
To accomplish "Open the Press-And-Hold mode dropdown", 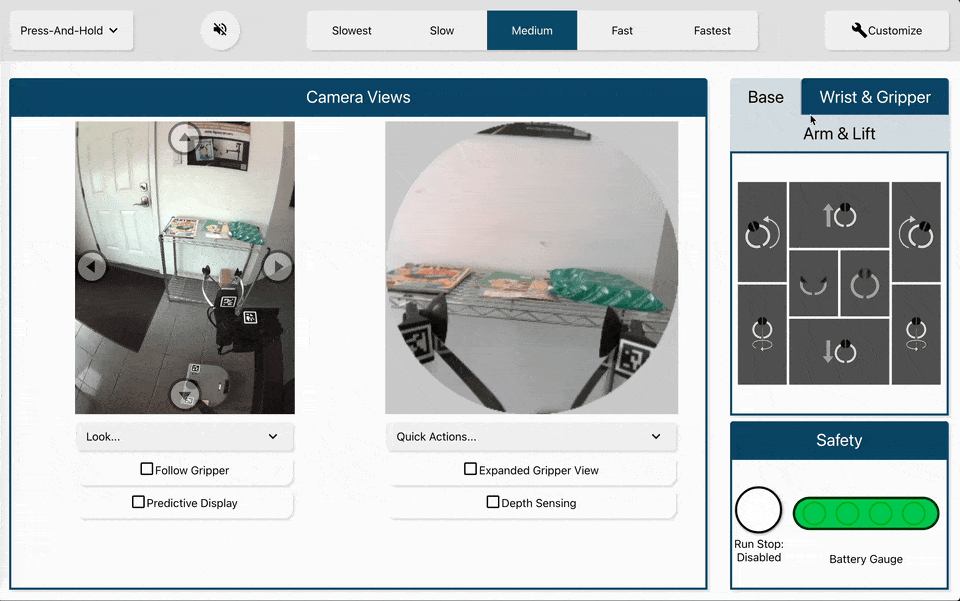I will (71, 30).
